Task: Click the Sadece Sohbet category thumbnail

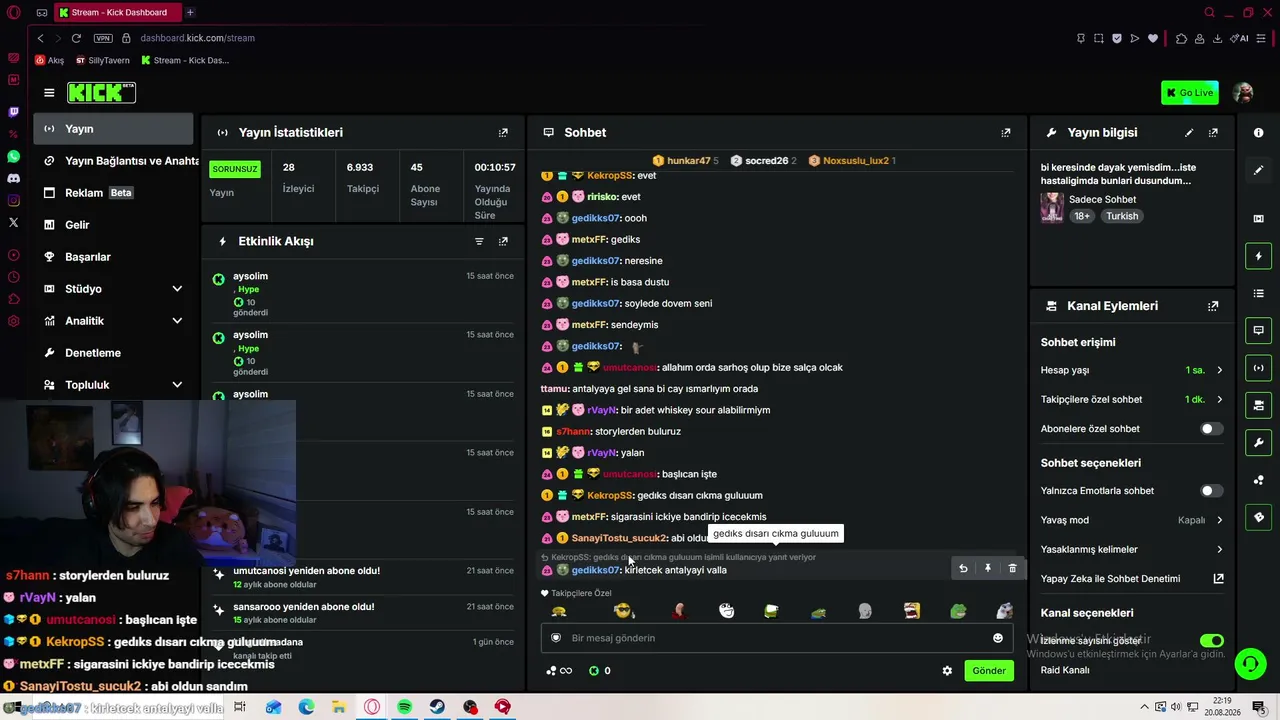Action: tap(1052, 207)
